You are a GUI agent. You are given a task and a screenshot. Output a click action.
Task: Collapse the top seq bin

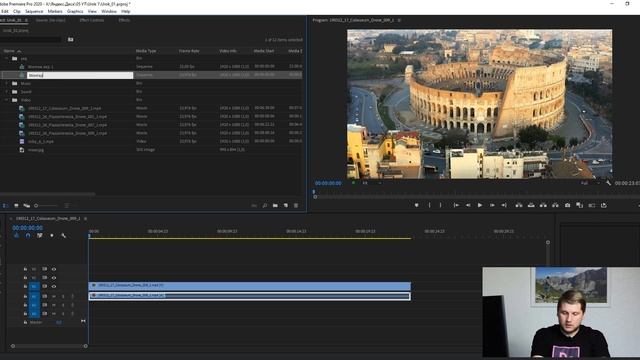click(6, 58)
